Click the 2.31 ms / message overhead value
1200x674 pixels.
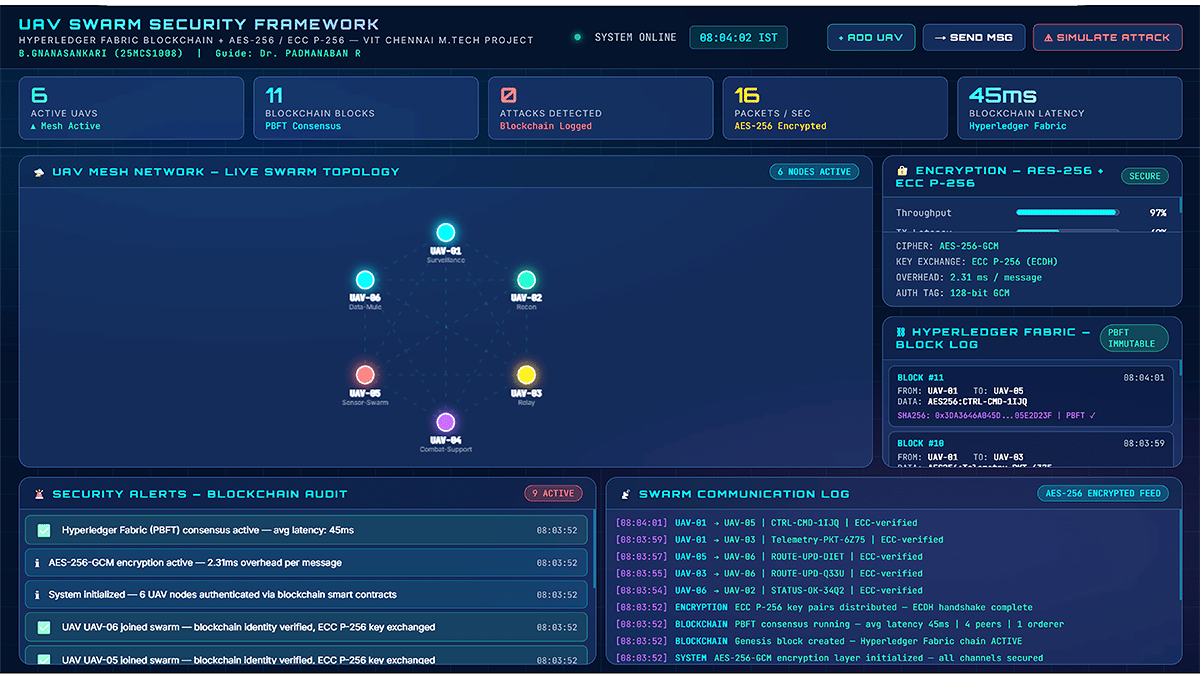(996, 278)
